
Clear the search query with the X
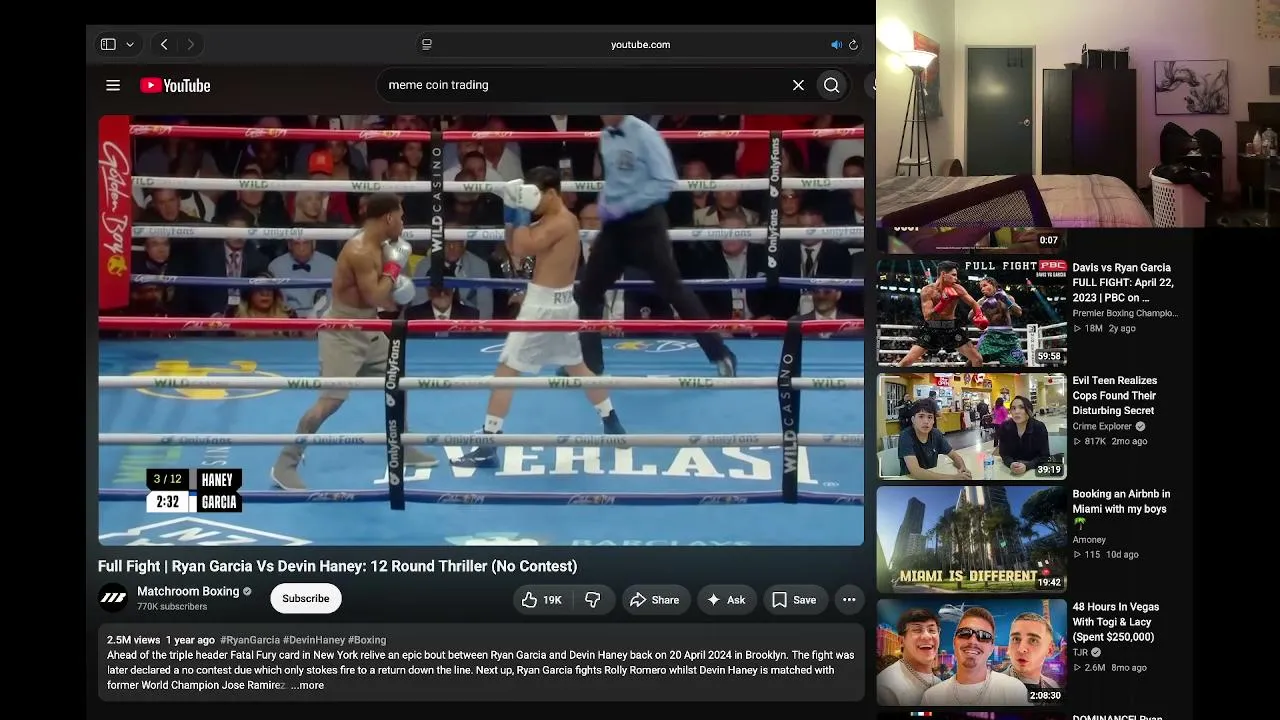(x=798, y=85)
